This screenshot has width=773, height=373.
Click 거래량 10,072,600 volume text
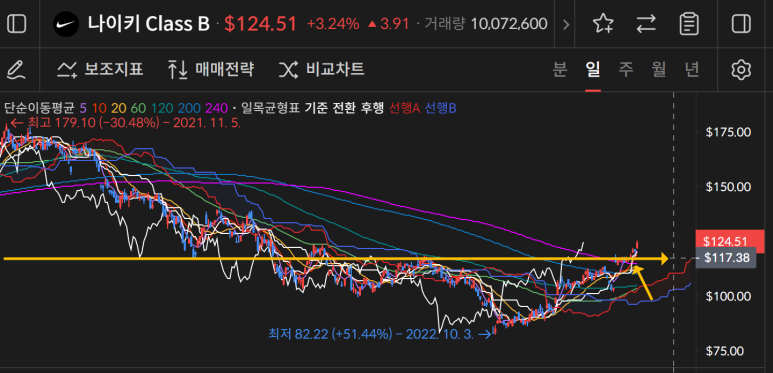point(486,24)
